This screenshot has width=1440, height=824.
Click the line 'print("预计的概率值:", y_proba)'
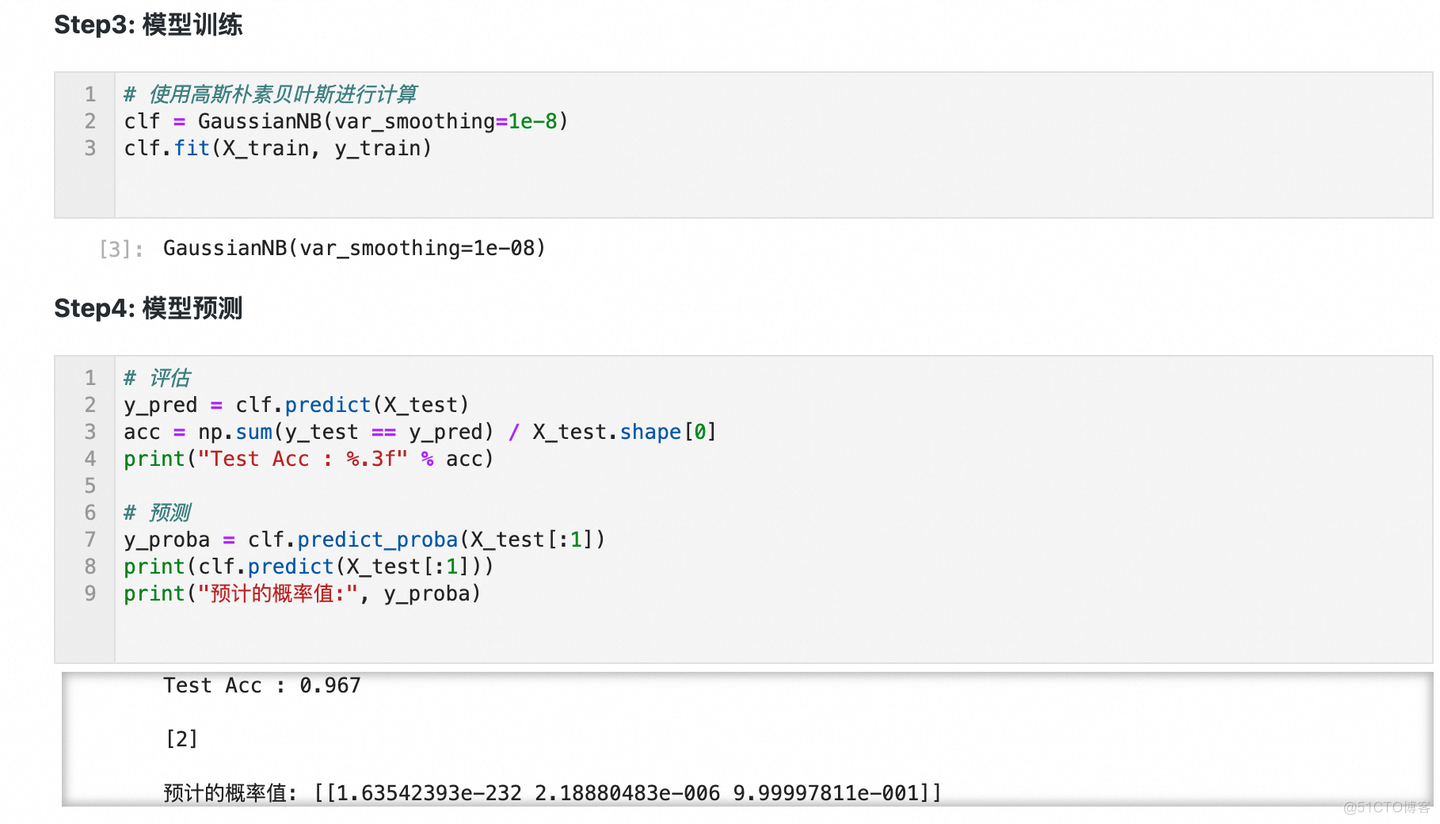(x=303, y=594)
